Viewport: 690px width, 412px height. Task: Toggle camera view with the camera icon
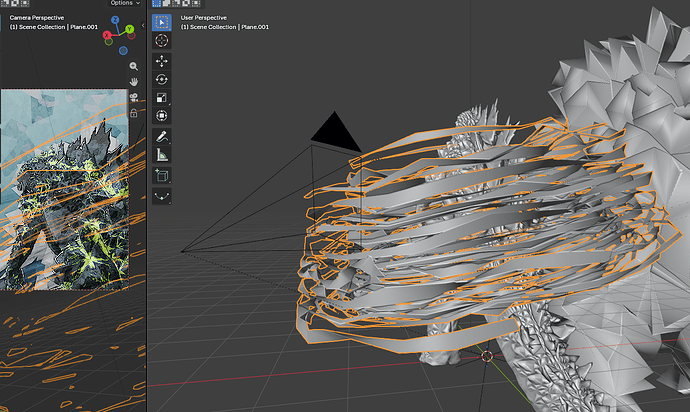coord(134,97)
